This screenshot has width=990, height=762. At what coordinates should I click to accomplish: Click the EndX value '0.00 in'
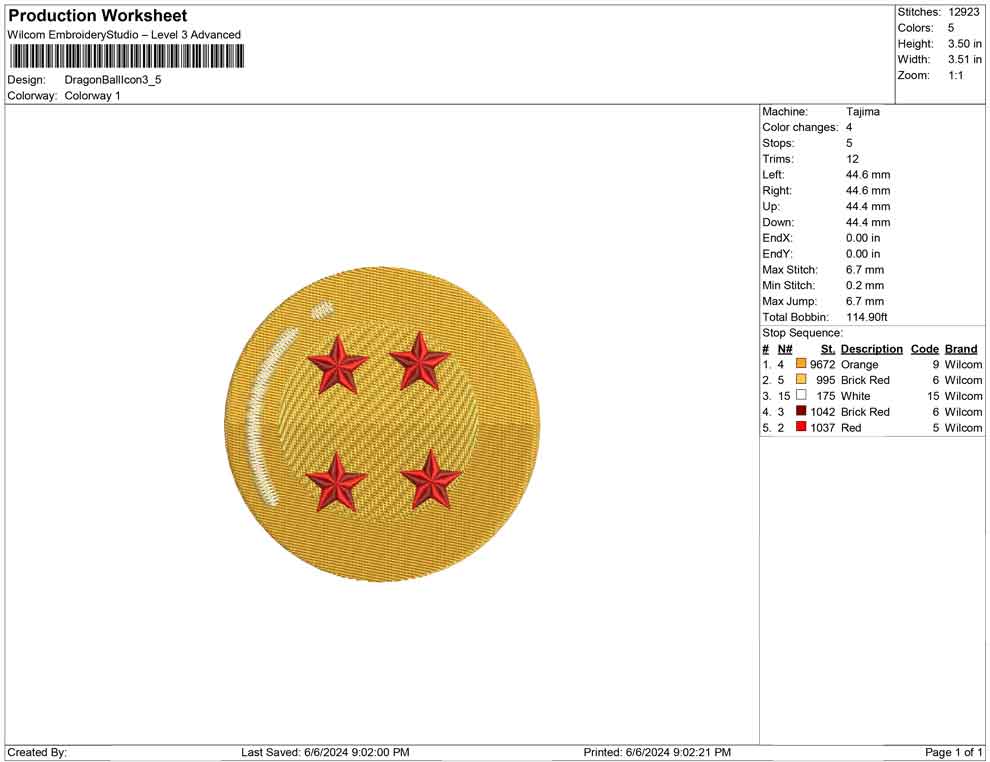(863, 238)
